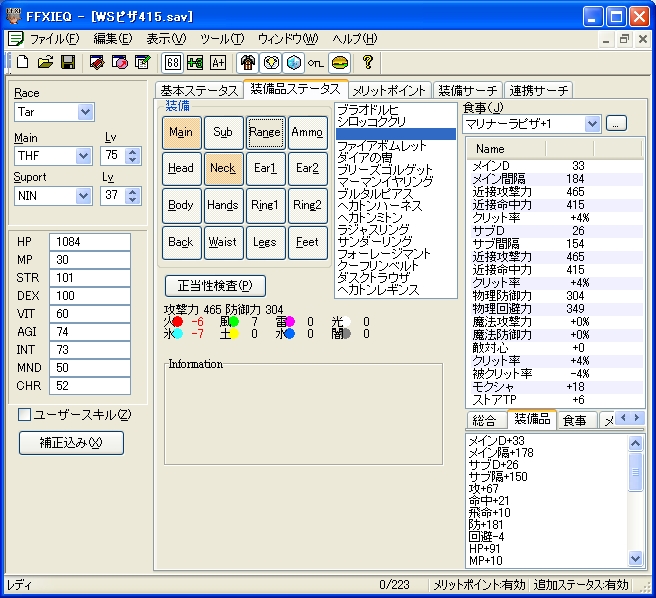The width and height of the screenshot is (656, 598).
Task: Click the window with green pencil icon
Action: tap(142, 62)
